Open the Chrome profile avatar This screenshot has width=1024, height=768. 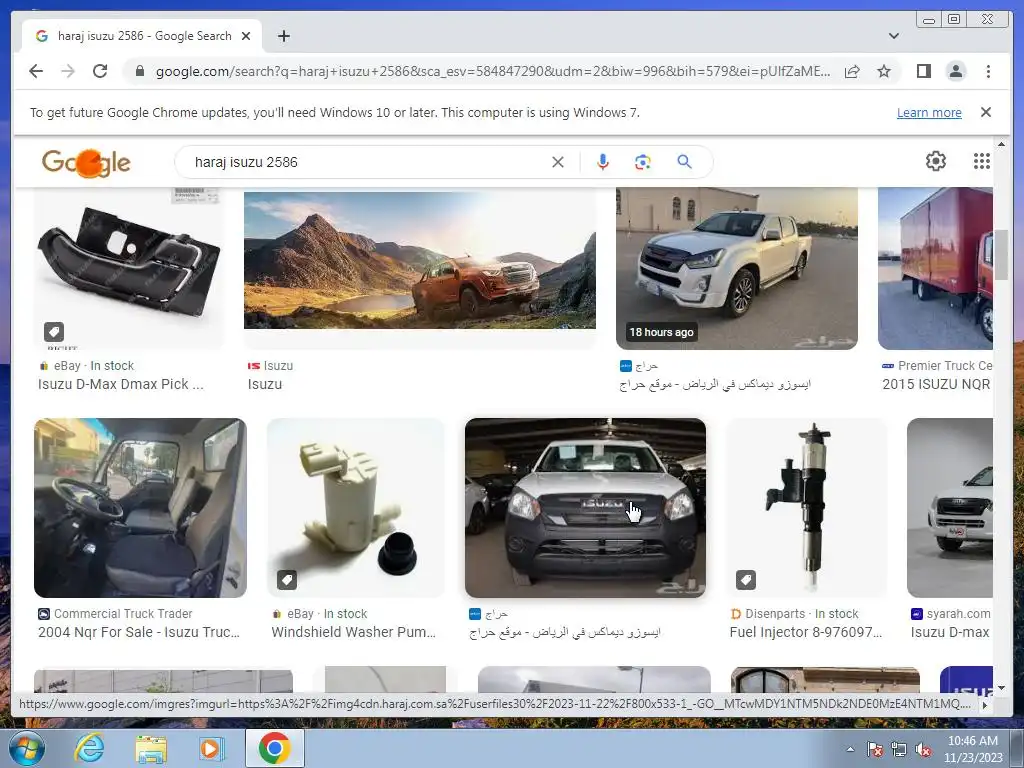[x=955, y=71]
